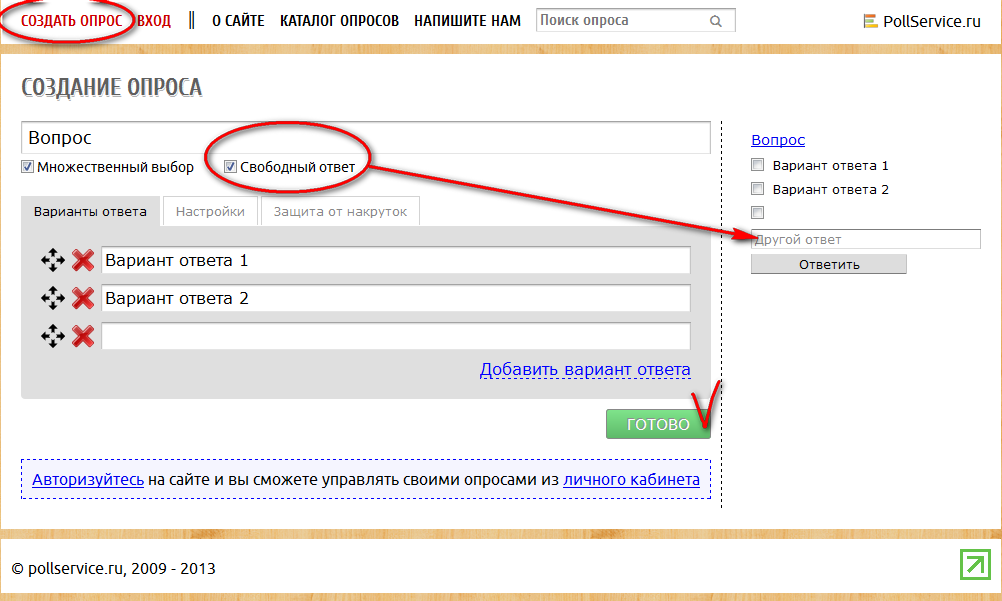
Task: Click the PollService.ru logo
Action: pos(922,21)
